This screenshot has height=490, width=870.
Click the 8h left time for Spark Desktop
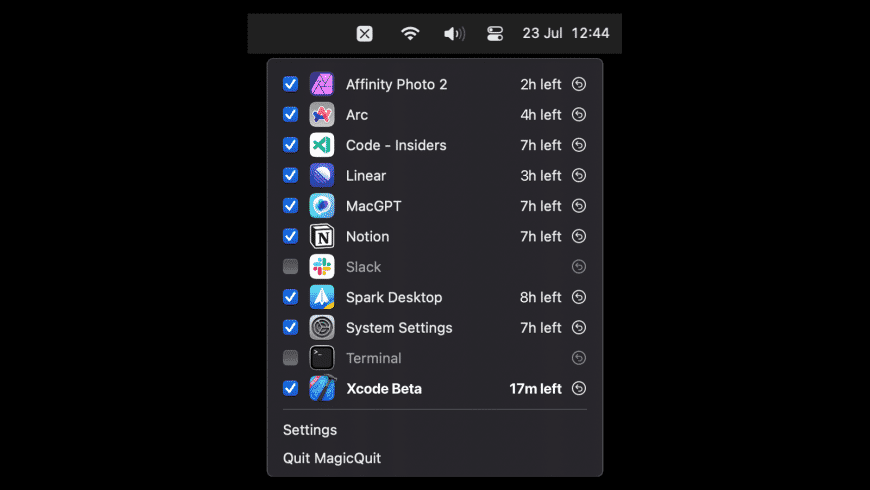tap(540, 297)
